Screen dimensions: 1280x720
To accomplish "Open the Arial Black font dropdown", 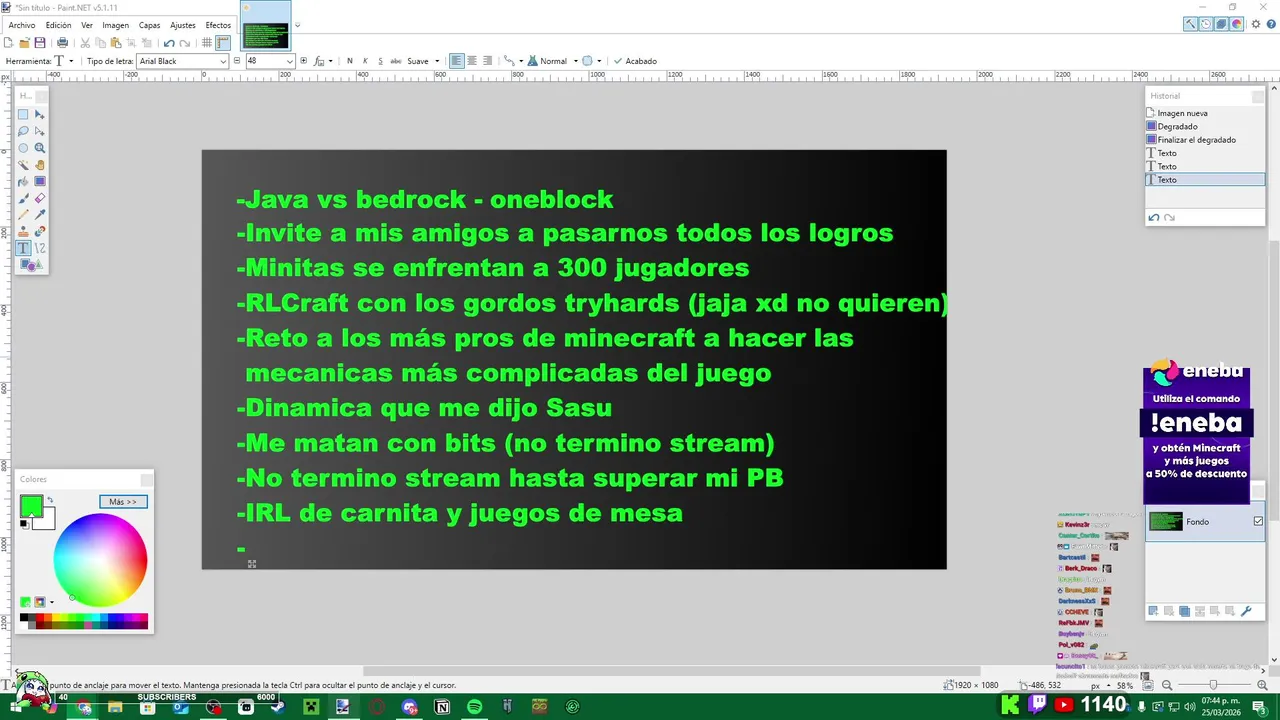I will click(183, 61).
